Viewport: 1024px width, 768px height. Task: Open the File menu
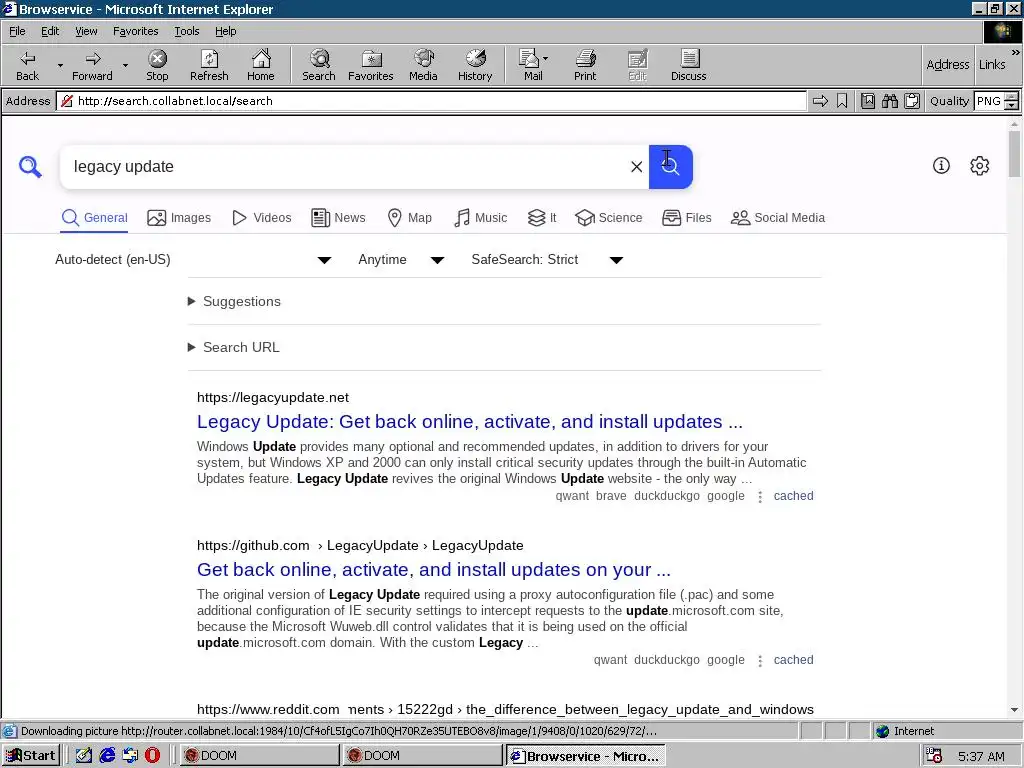(17, 31)
